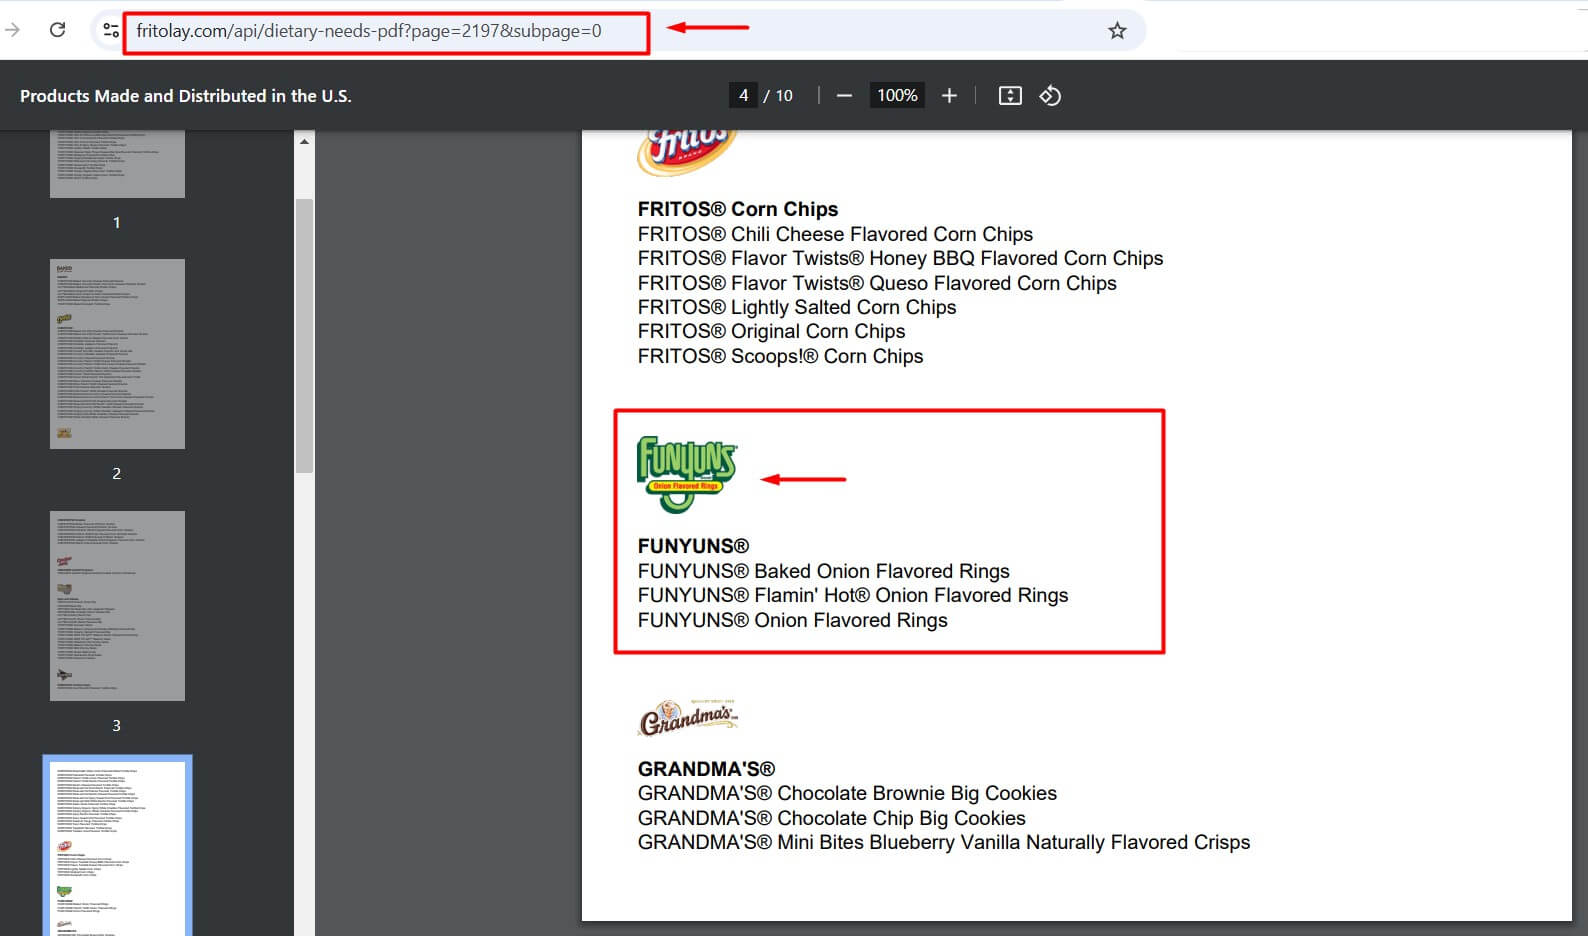
Task: Click the thumbnail sidebar scroll up arrow
Action: tap(304, 142)
